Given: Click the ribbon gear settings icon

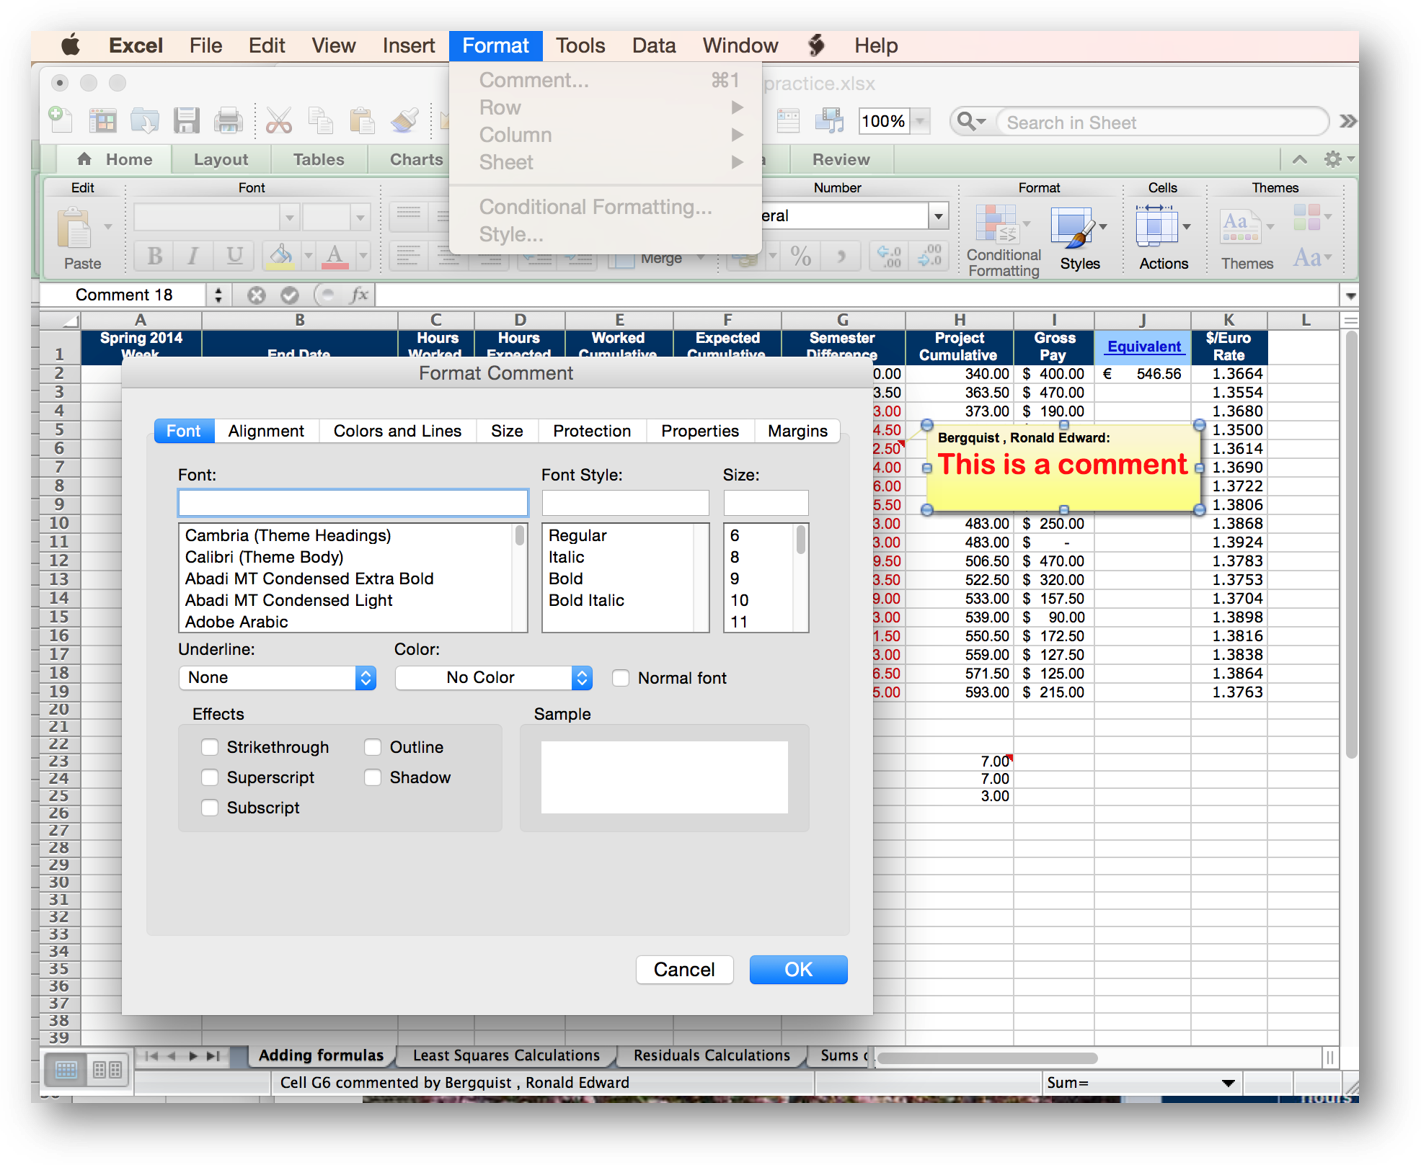Looking at the screenshot, I should click(x=1332, y=159).
